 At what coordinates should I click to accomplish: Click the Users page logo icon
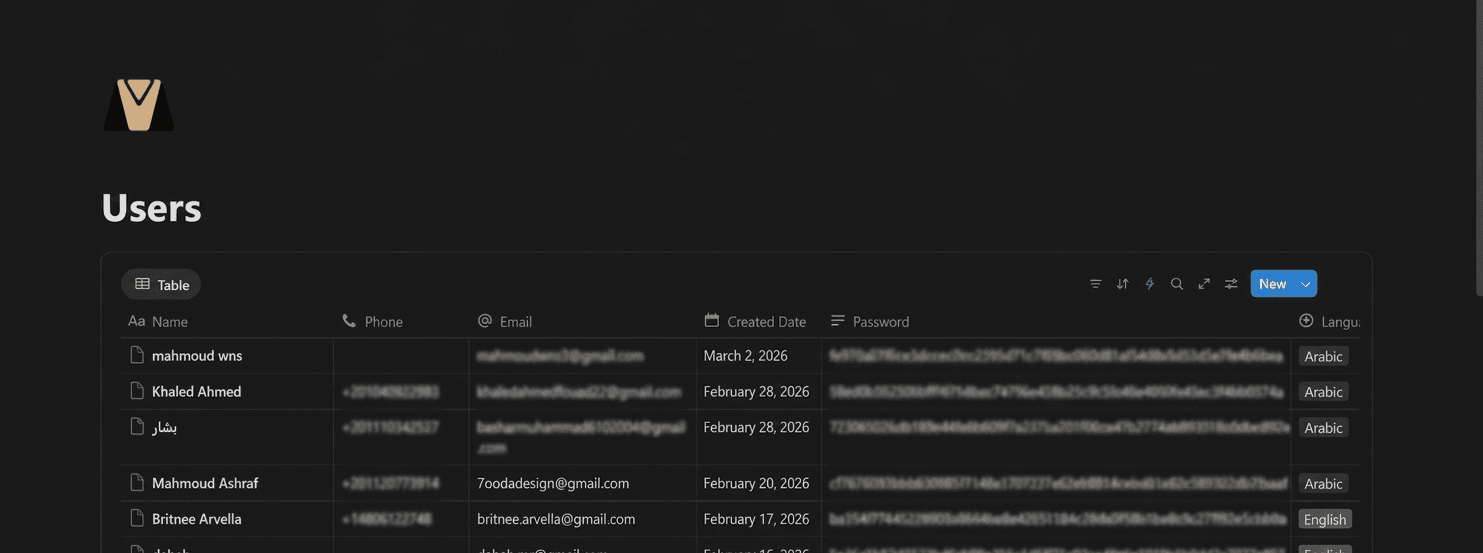tap(139, 105)
